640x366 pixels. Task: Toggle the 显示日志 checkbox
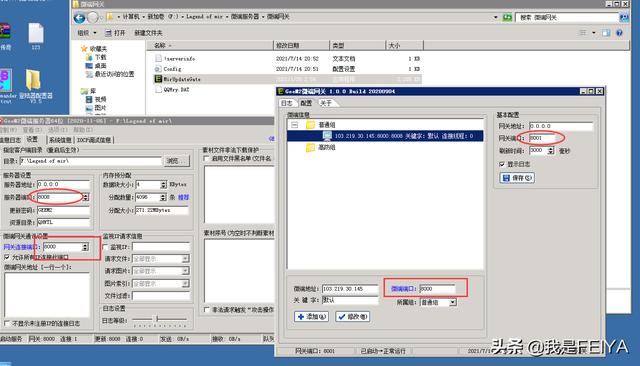coord(502,164)
